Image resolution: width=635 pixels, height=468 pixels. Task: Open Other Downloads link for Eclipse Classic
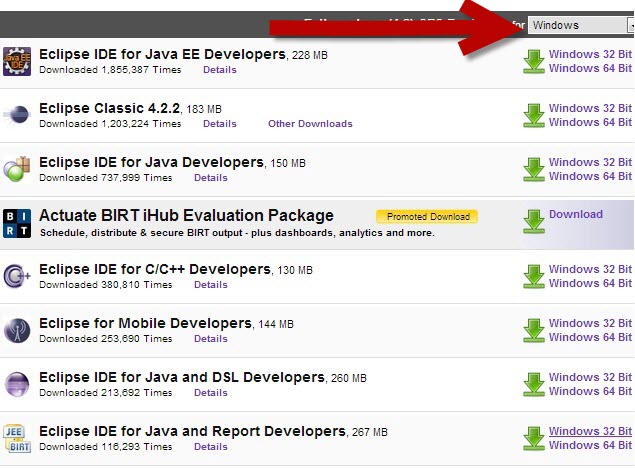point(310,124)
